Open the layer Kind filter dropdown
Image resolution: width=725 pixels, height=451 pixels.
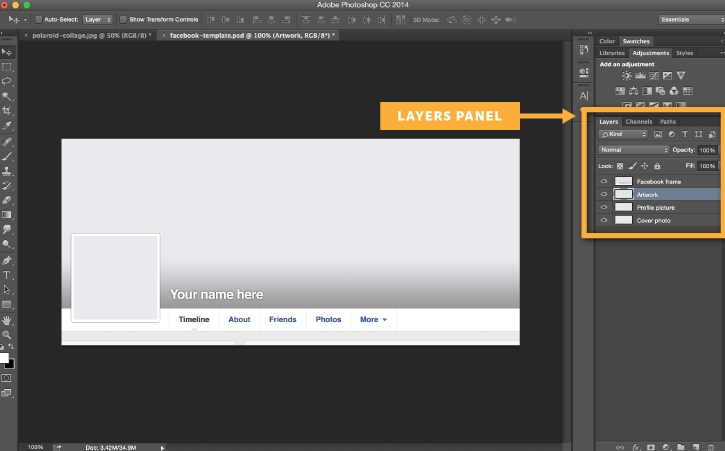click(622, 134)
